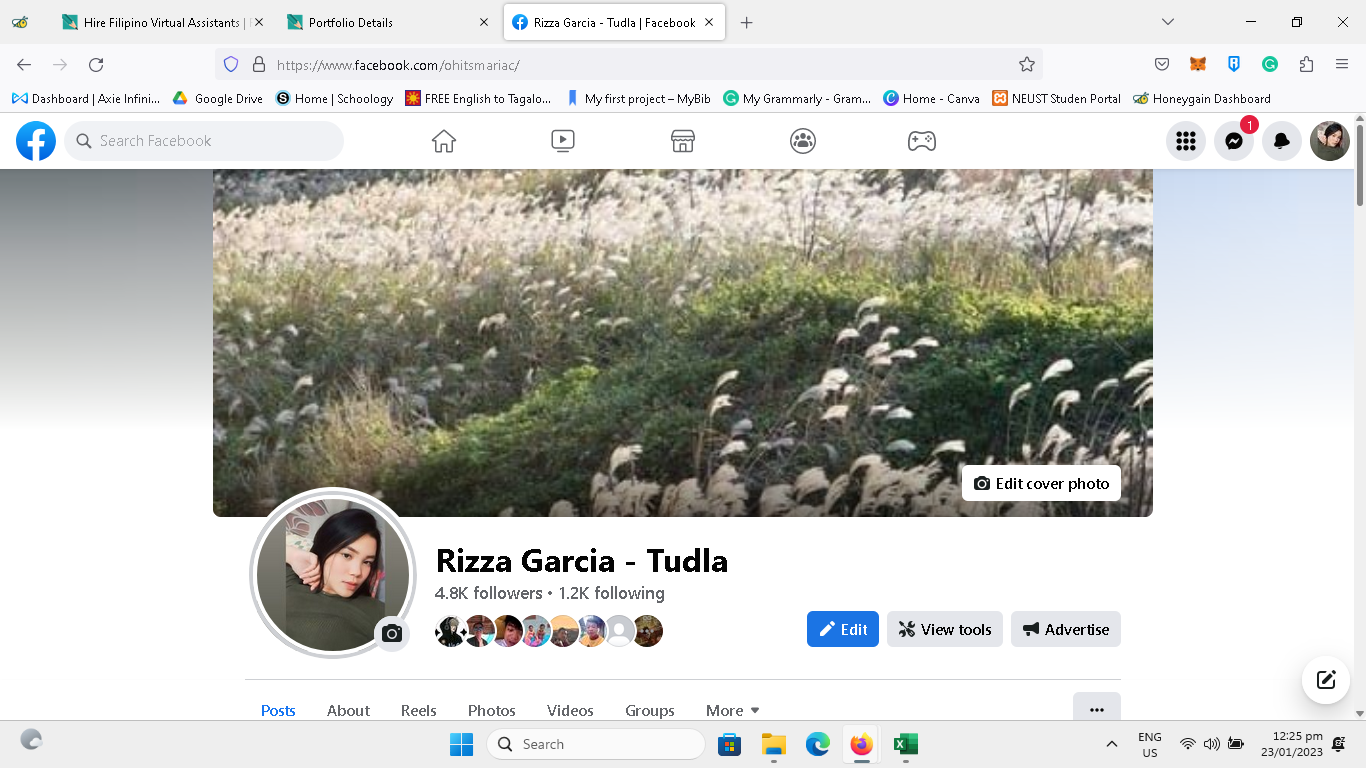Screen dimensions: 1366x768
Task: Open the Firefox extensions puzzle icon
Action: click(x=1306, y=64)
